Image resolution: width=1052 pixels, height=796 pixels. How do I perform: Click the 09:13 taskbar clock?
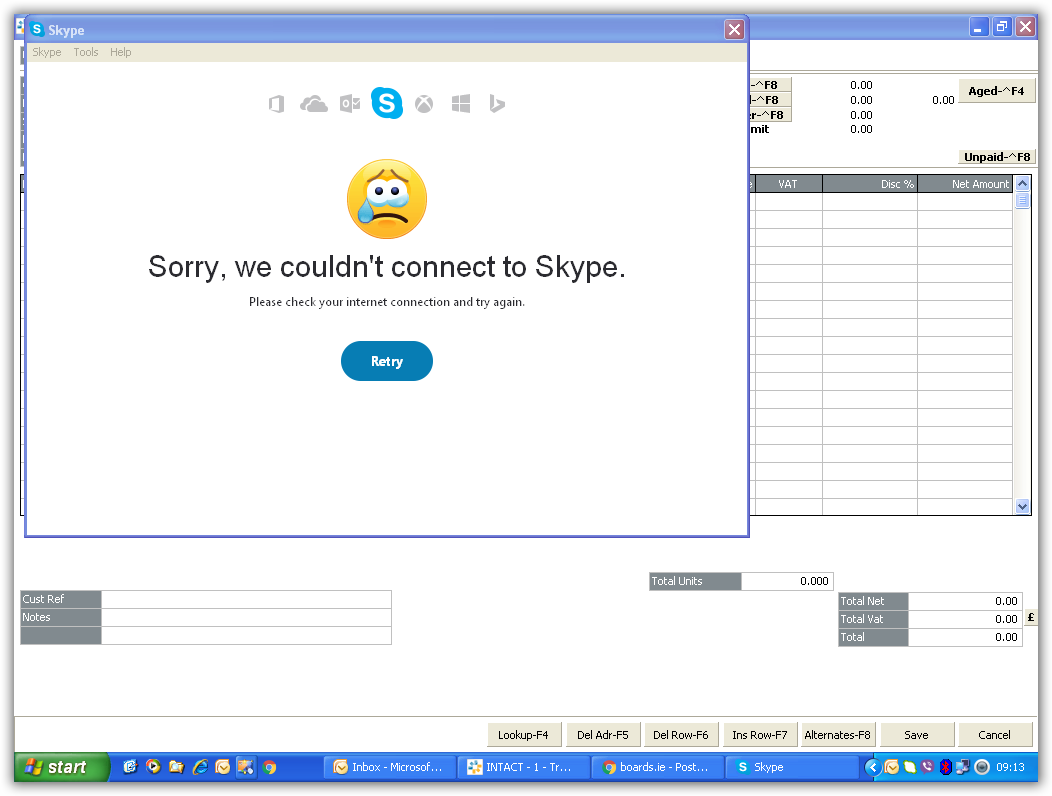coord(1010,766)
